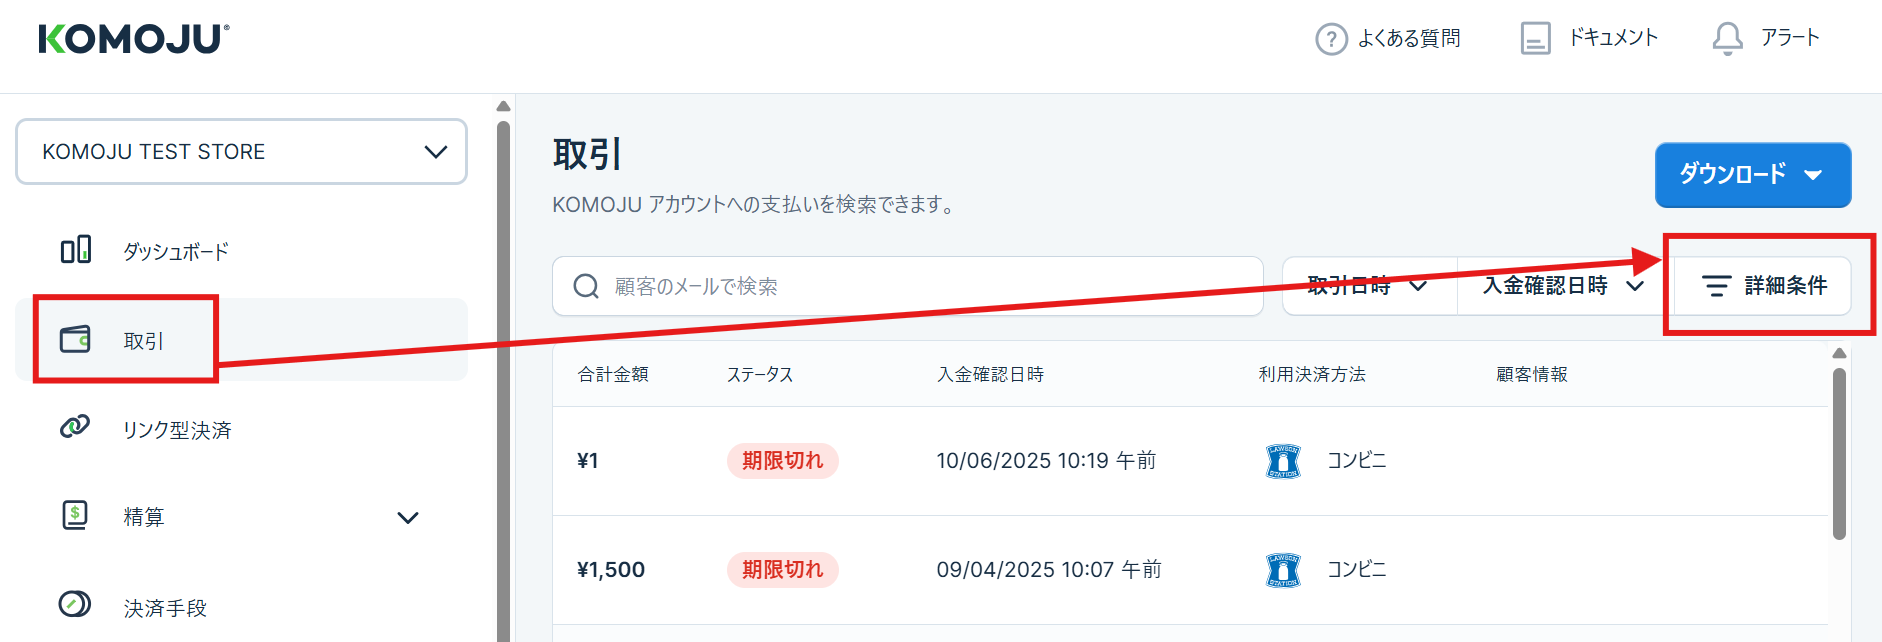Click the 期限切れ status on ¥1,500 row
Viewport: 1882px width, 642px height.
pyautogui.click(x=782, y=570)
